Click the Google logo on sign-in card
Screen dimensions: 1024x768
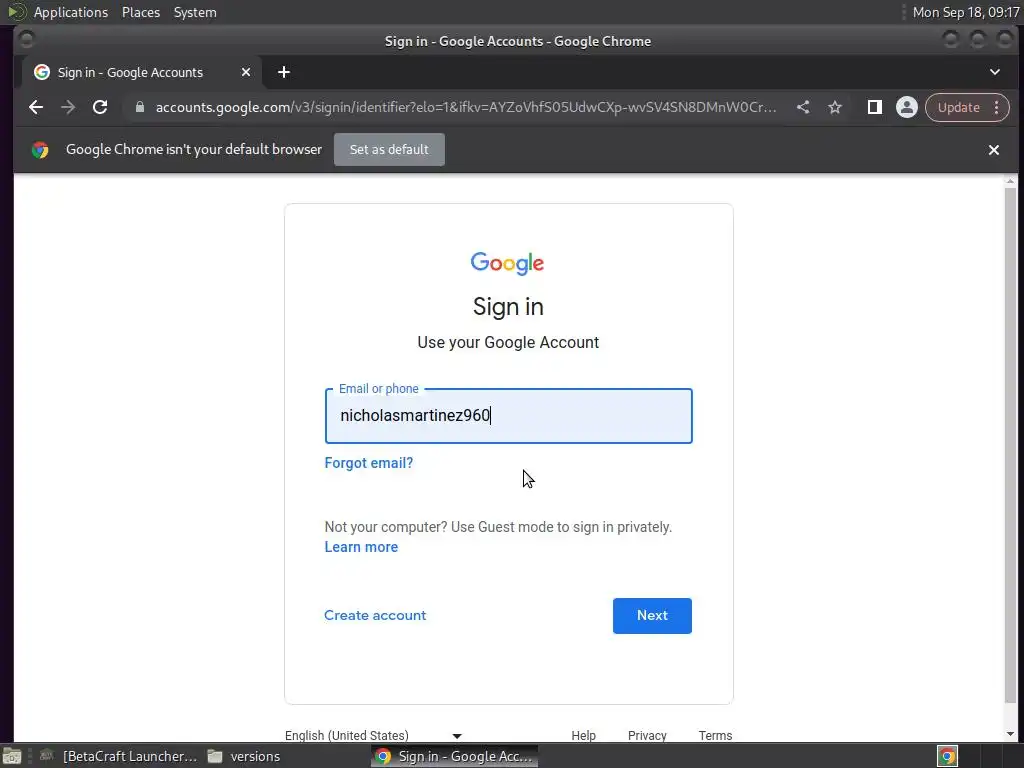(x=507, y=263)
